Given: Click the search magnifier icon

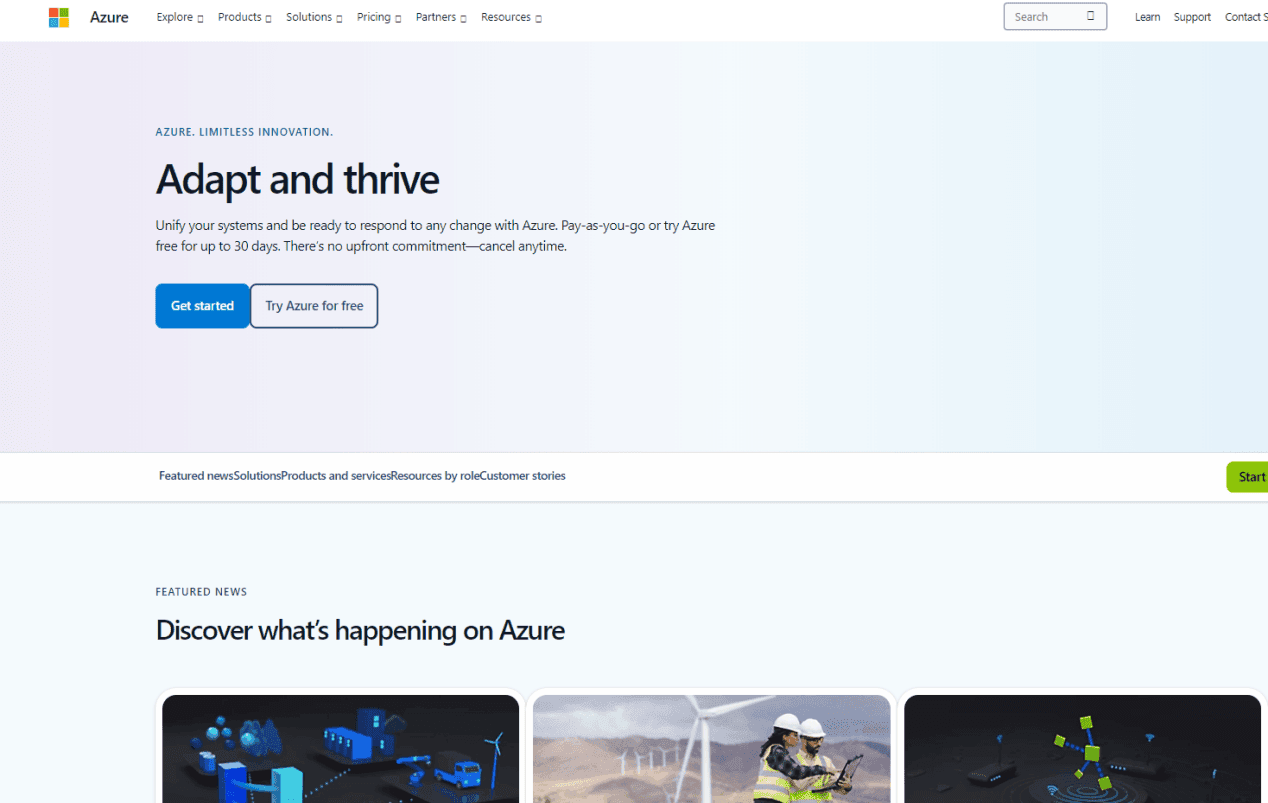Looking at the screenshot, I should pyautogui.click(x=1091, y=16).
